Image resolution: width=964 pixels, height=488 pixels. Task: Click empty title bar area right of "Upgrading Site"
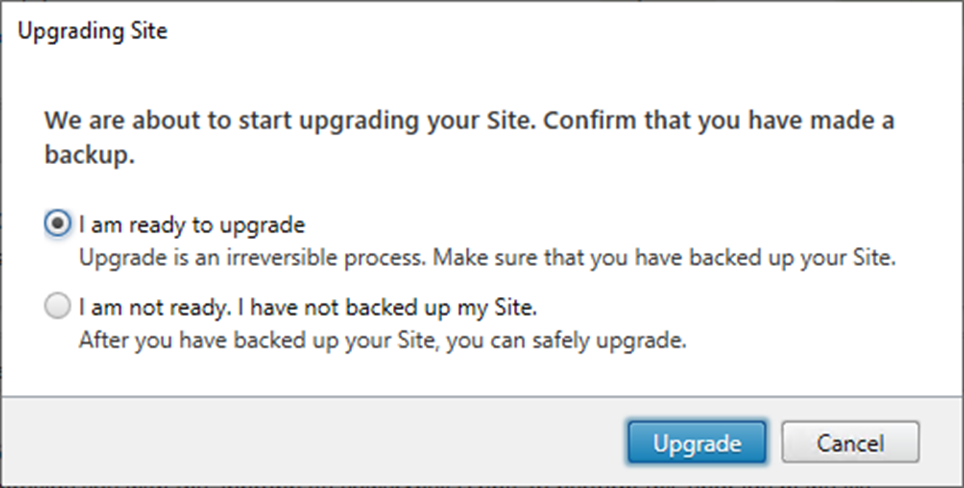coord(553,30)
